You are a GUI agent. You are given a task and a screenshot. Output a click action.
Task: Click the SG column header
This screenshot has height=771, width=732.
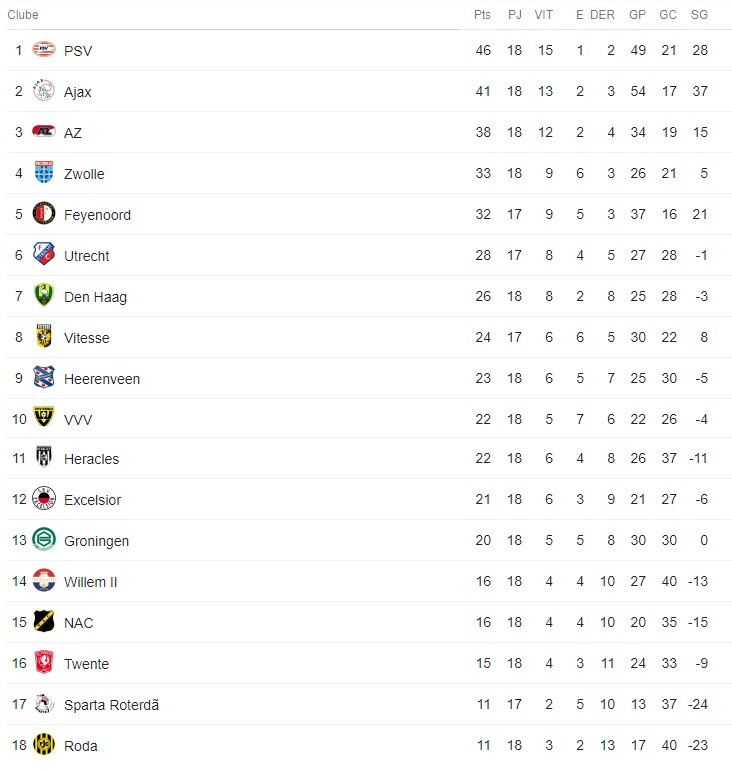pyautogui.click(x=699, y=15)
